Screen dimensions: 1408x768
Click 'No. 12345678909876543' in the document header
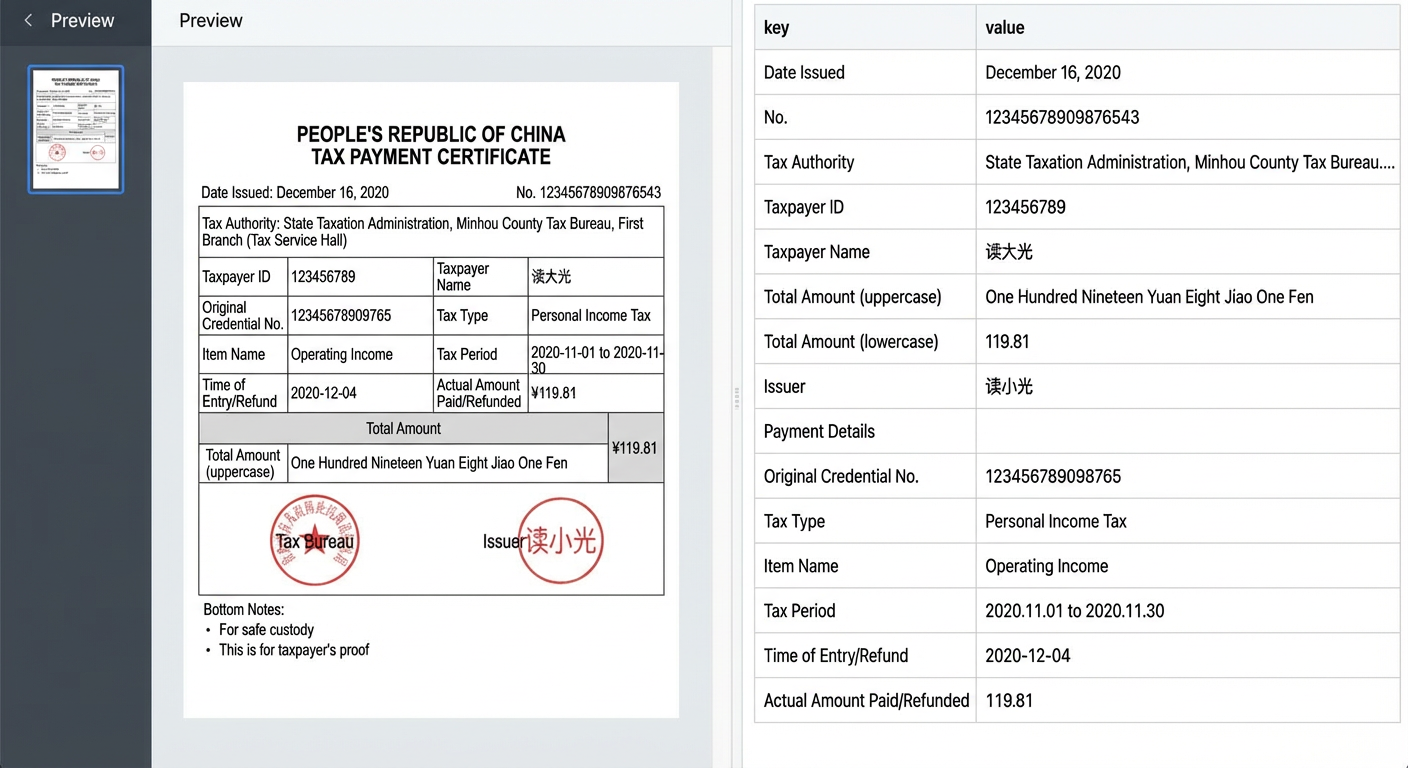tap(588, 193)
